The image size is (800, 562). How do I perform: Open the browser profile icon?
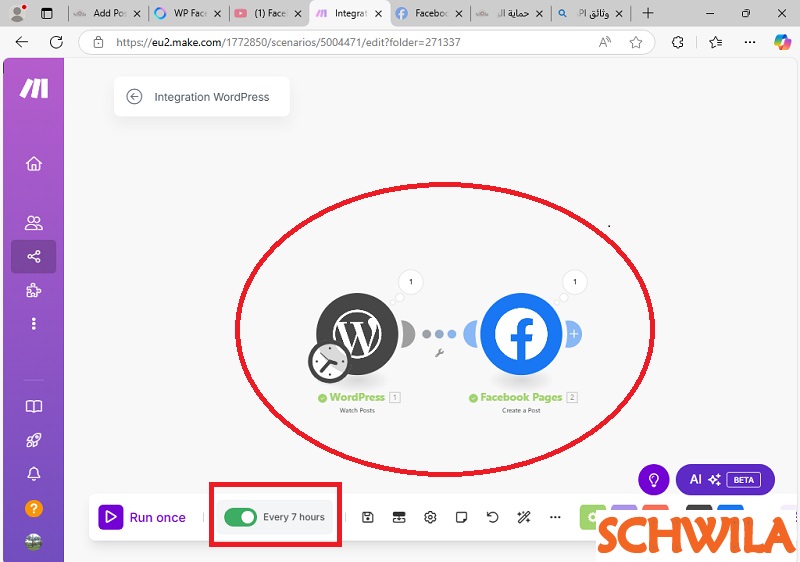click(x=18, y=13)
